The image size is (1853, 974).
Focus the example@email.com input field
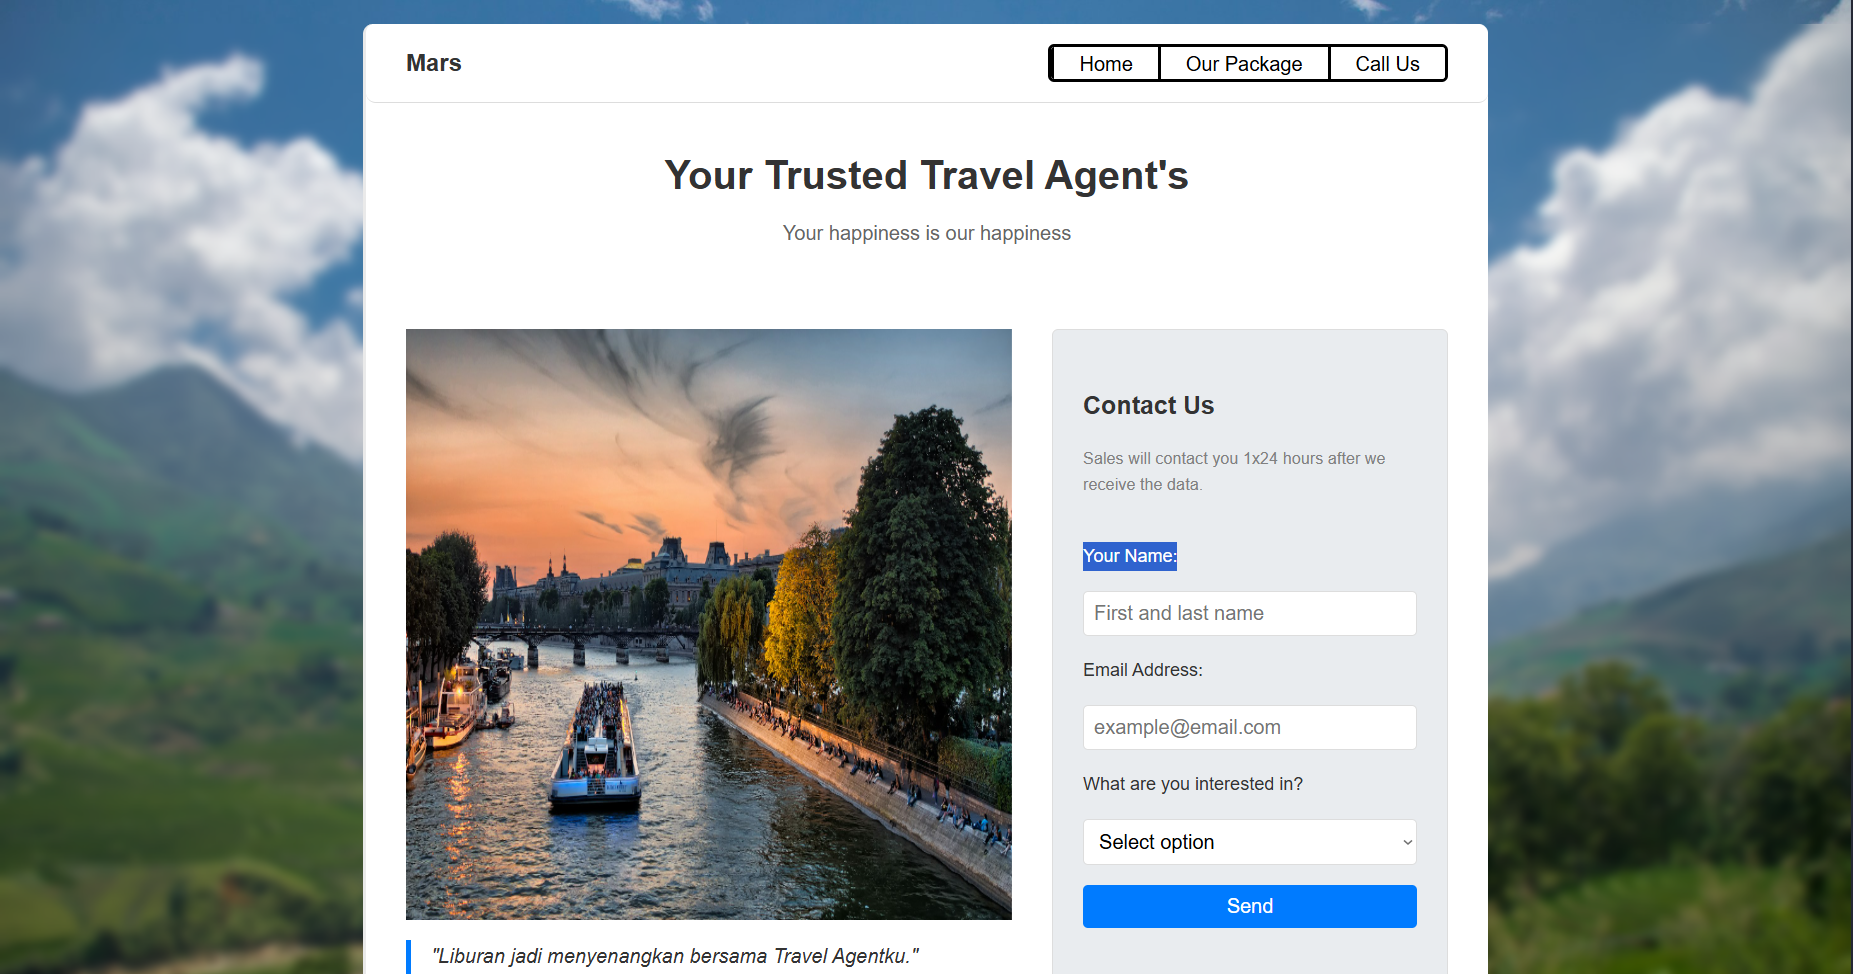pos(1250,727)
